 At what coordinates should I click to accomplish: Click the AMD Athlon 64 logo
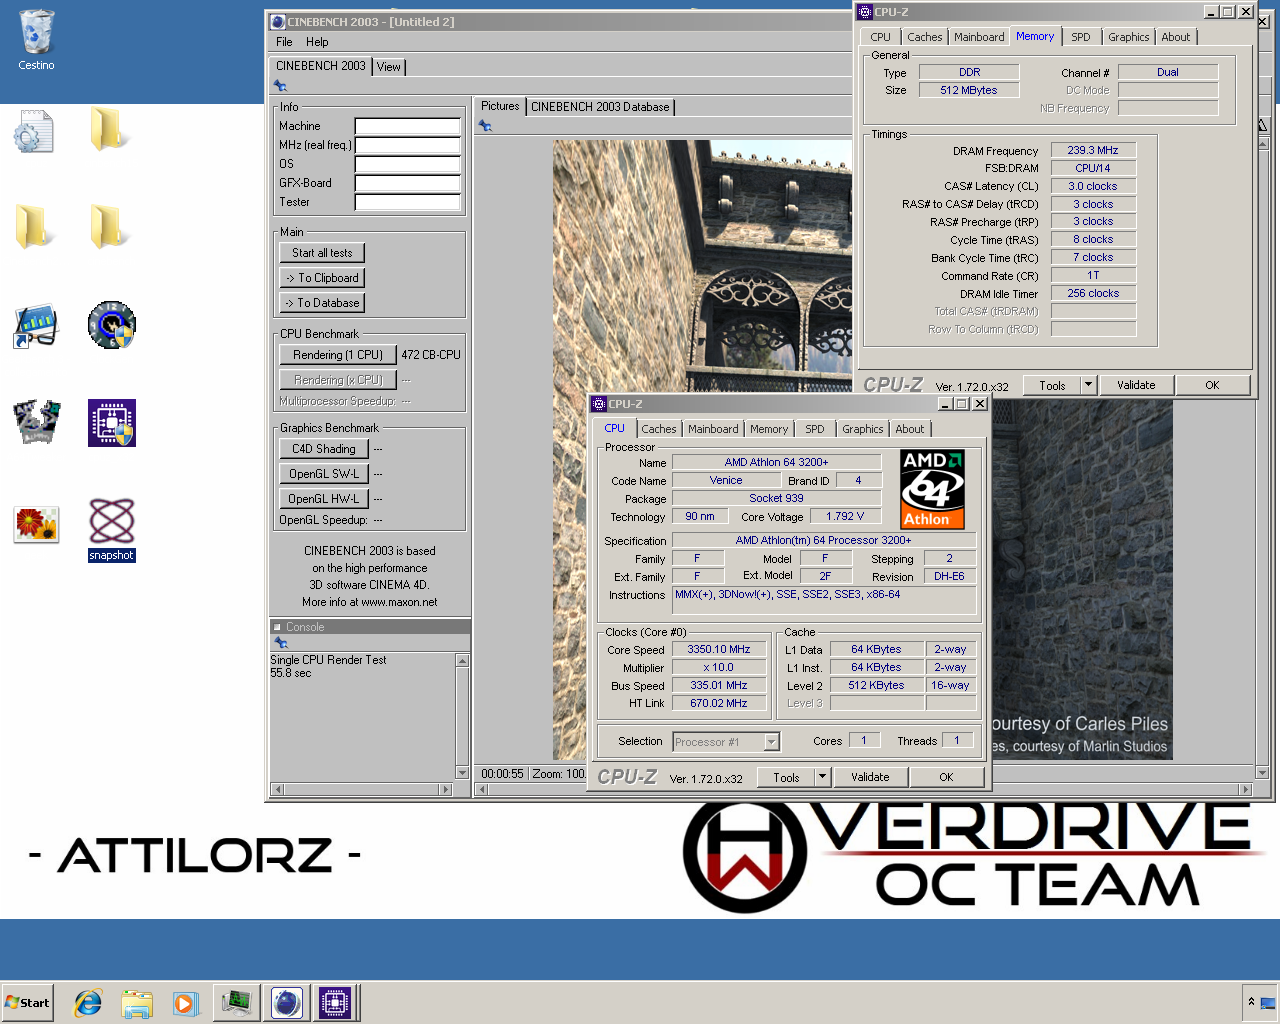(932, 489)
